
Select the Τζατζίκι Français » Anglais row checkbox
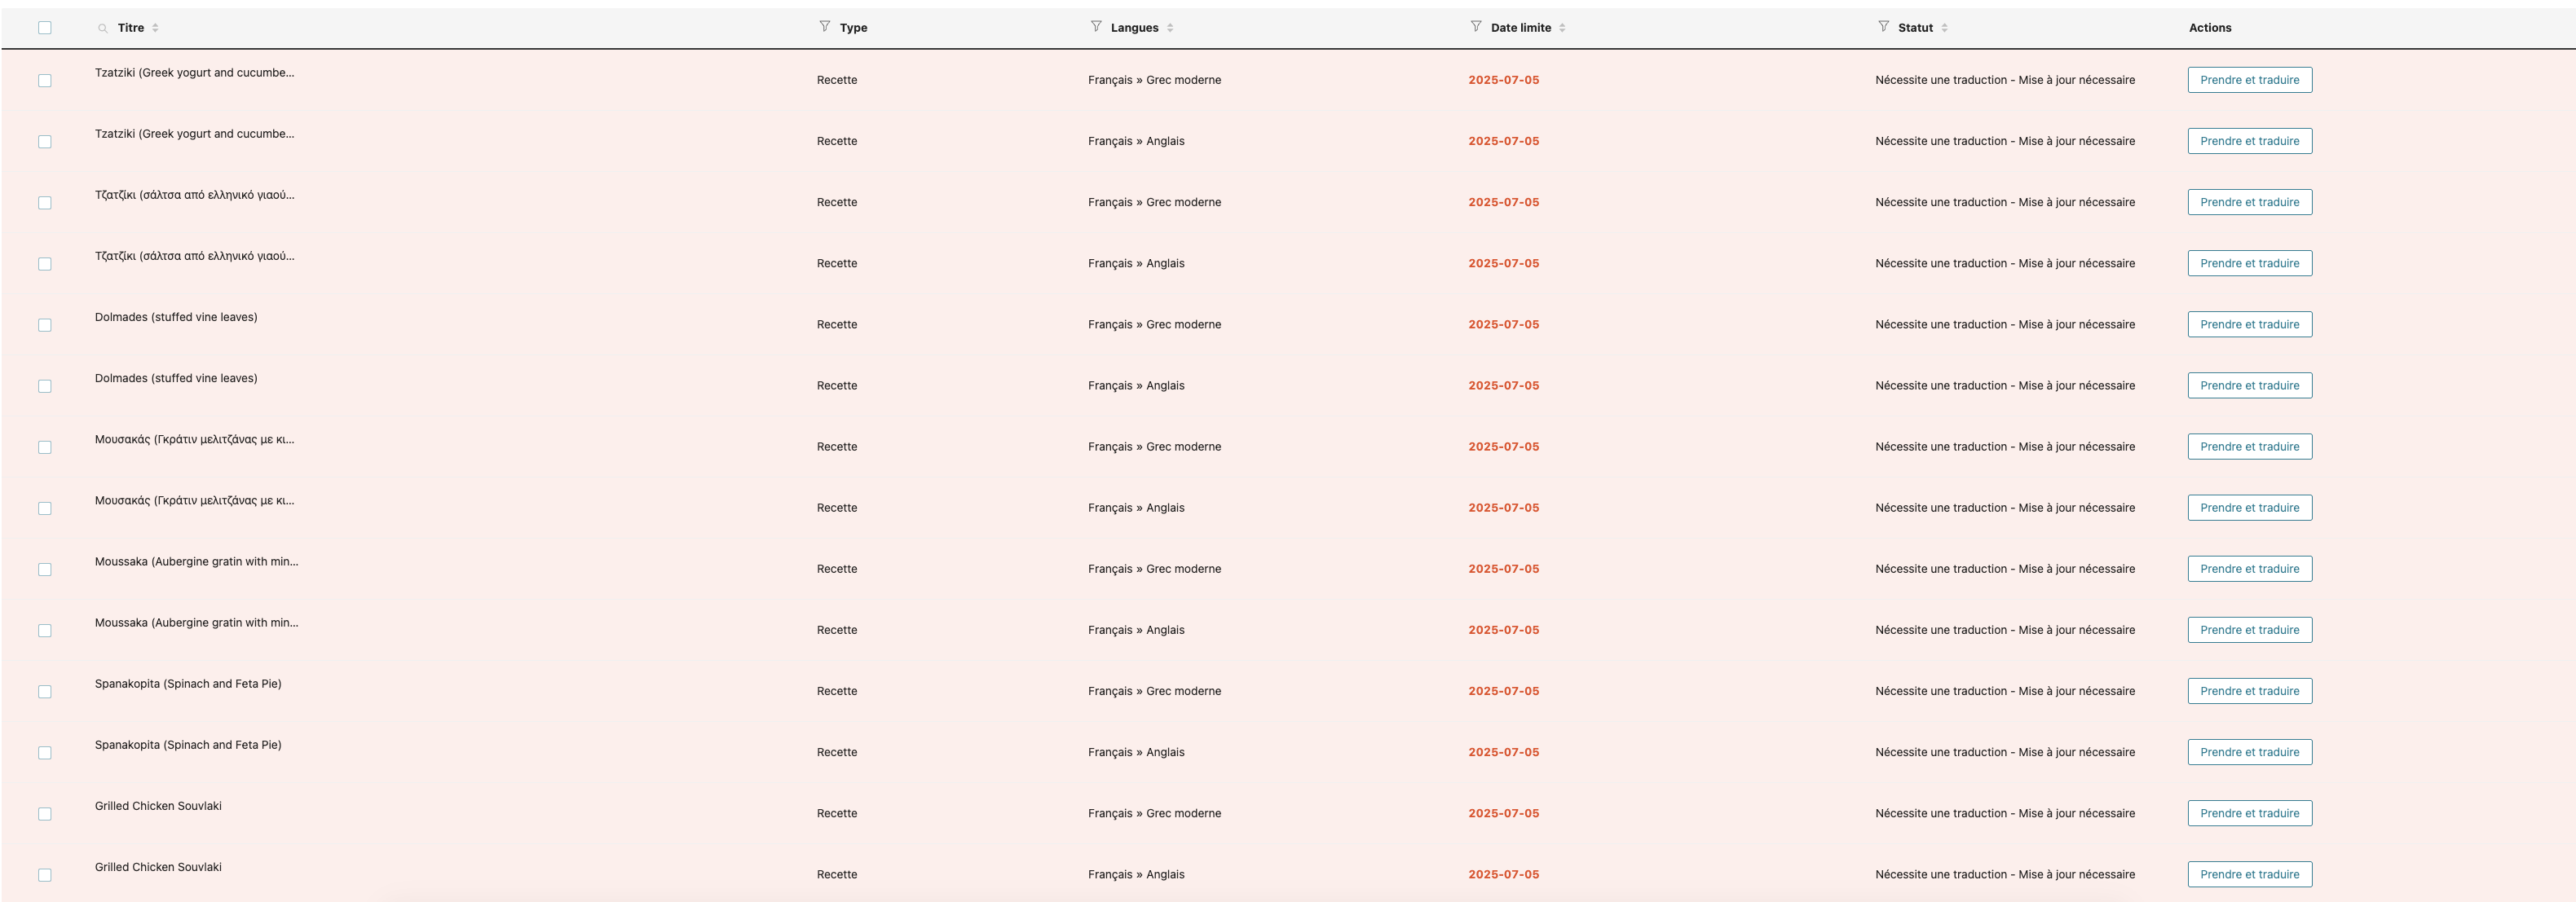(x=45, y=264)
